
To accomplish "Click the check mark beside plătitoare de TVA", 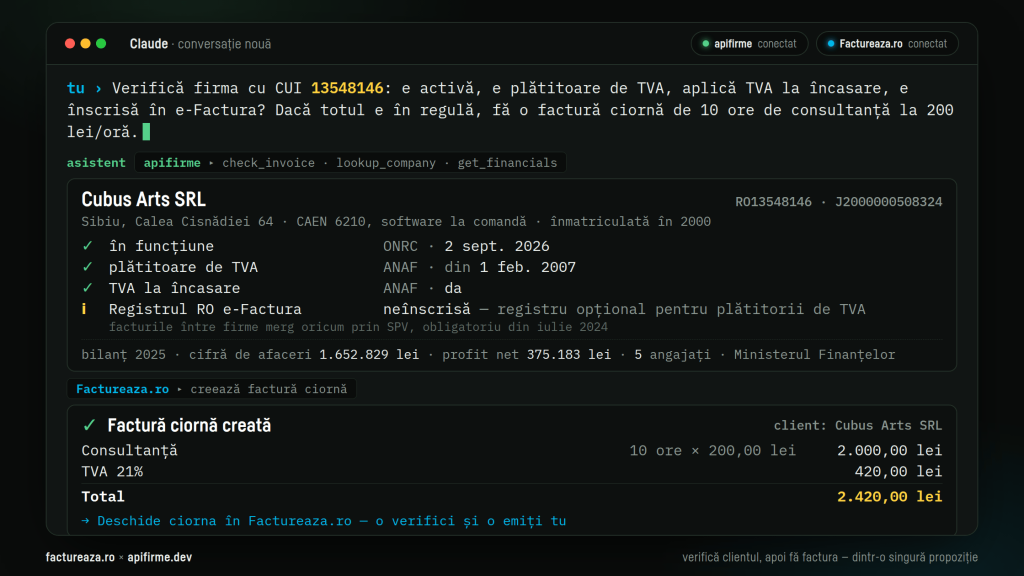I will point(88,267).
